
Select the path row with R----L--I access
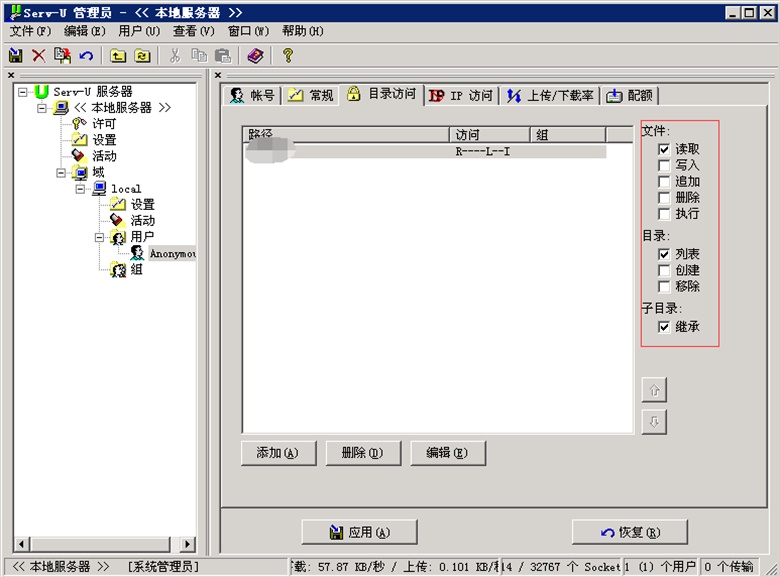[425, 151]
